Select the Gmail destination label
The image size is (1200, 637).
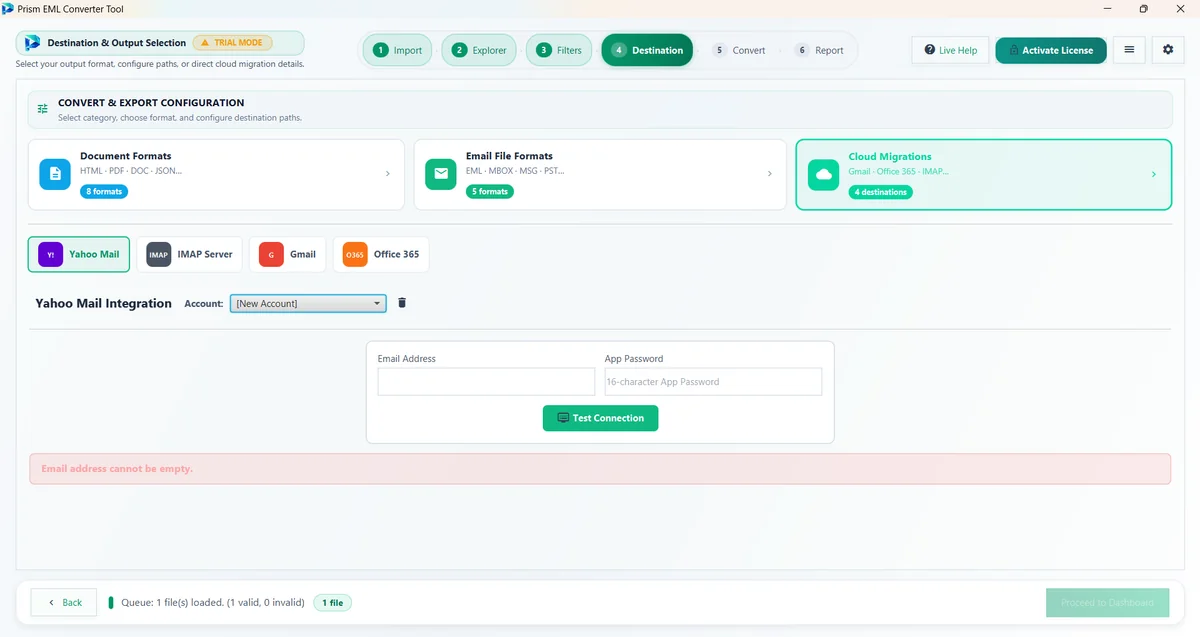pos(303,254)
